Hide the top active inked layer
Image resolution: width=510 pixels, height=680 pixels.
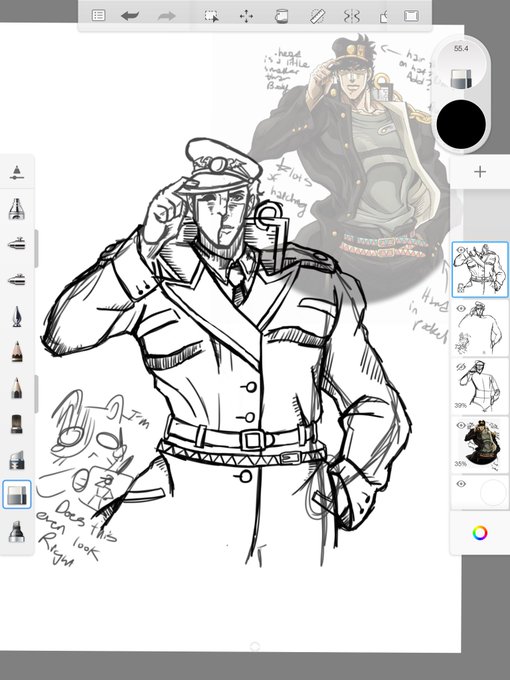461,250
